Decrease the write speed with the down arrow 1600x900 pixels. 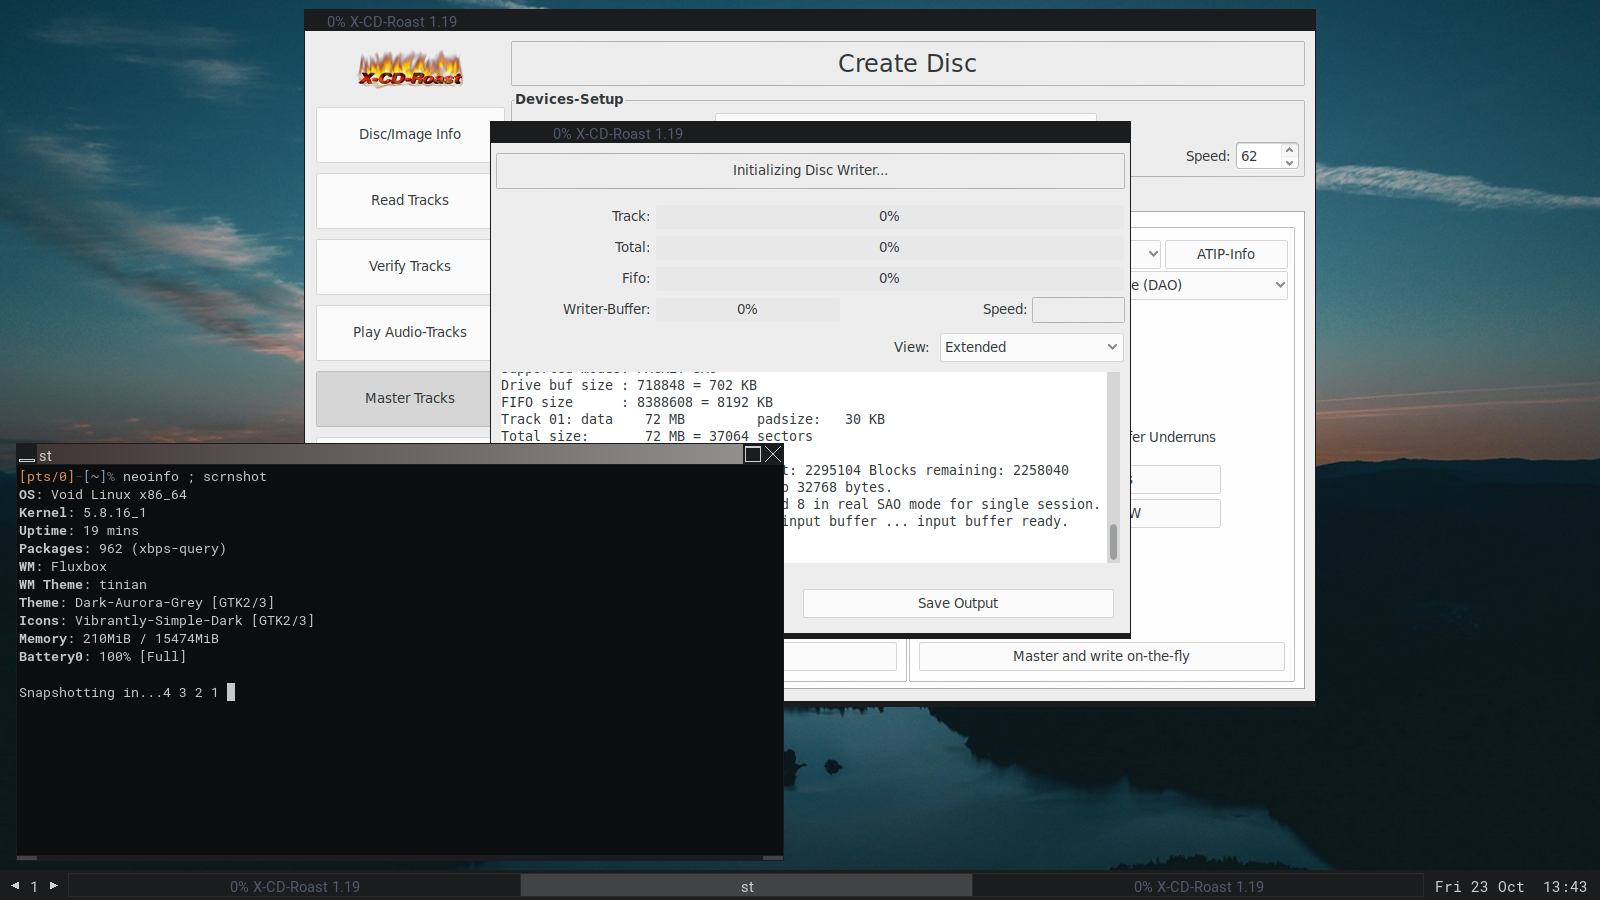(x=1290, y=162)
